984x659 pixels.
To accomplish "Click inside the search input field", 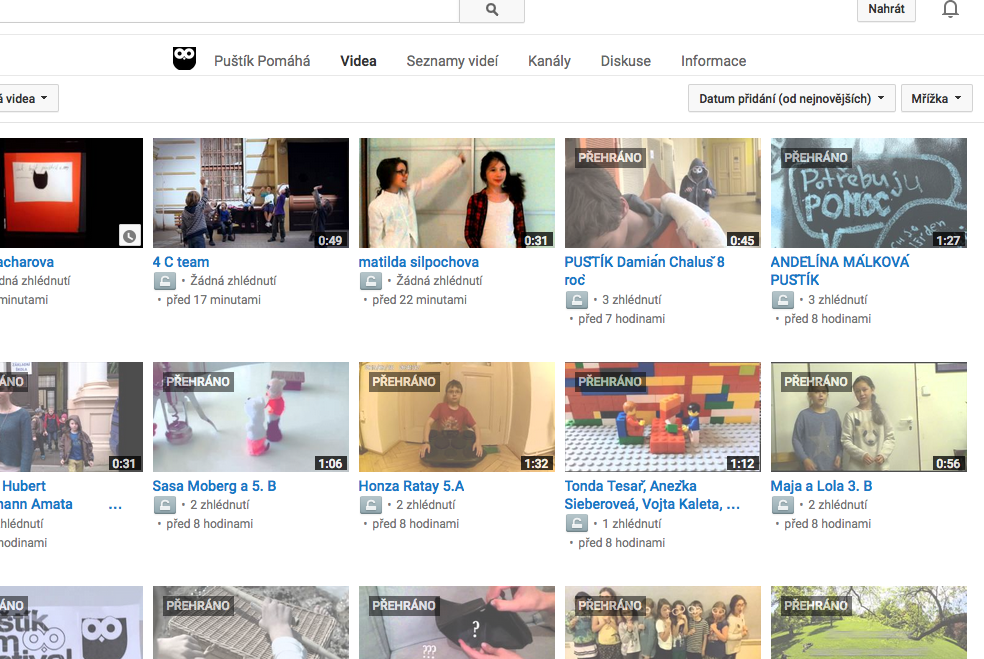I will click(x=230, y=10).
